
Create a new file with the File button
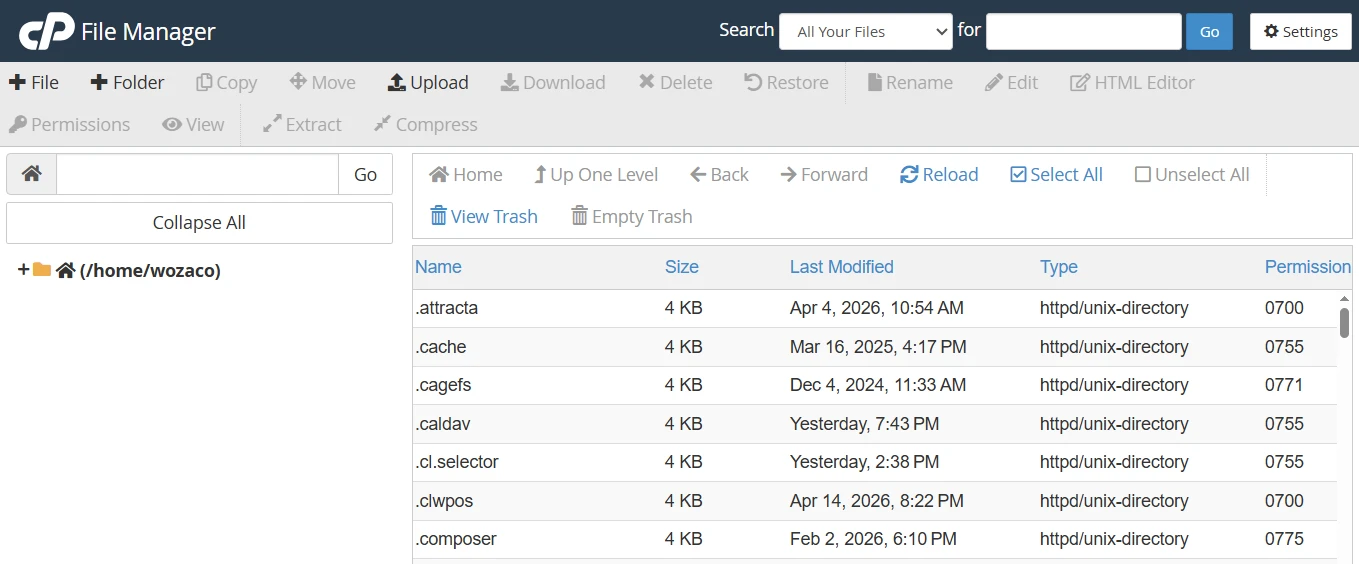coord(34,83)
